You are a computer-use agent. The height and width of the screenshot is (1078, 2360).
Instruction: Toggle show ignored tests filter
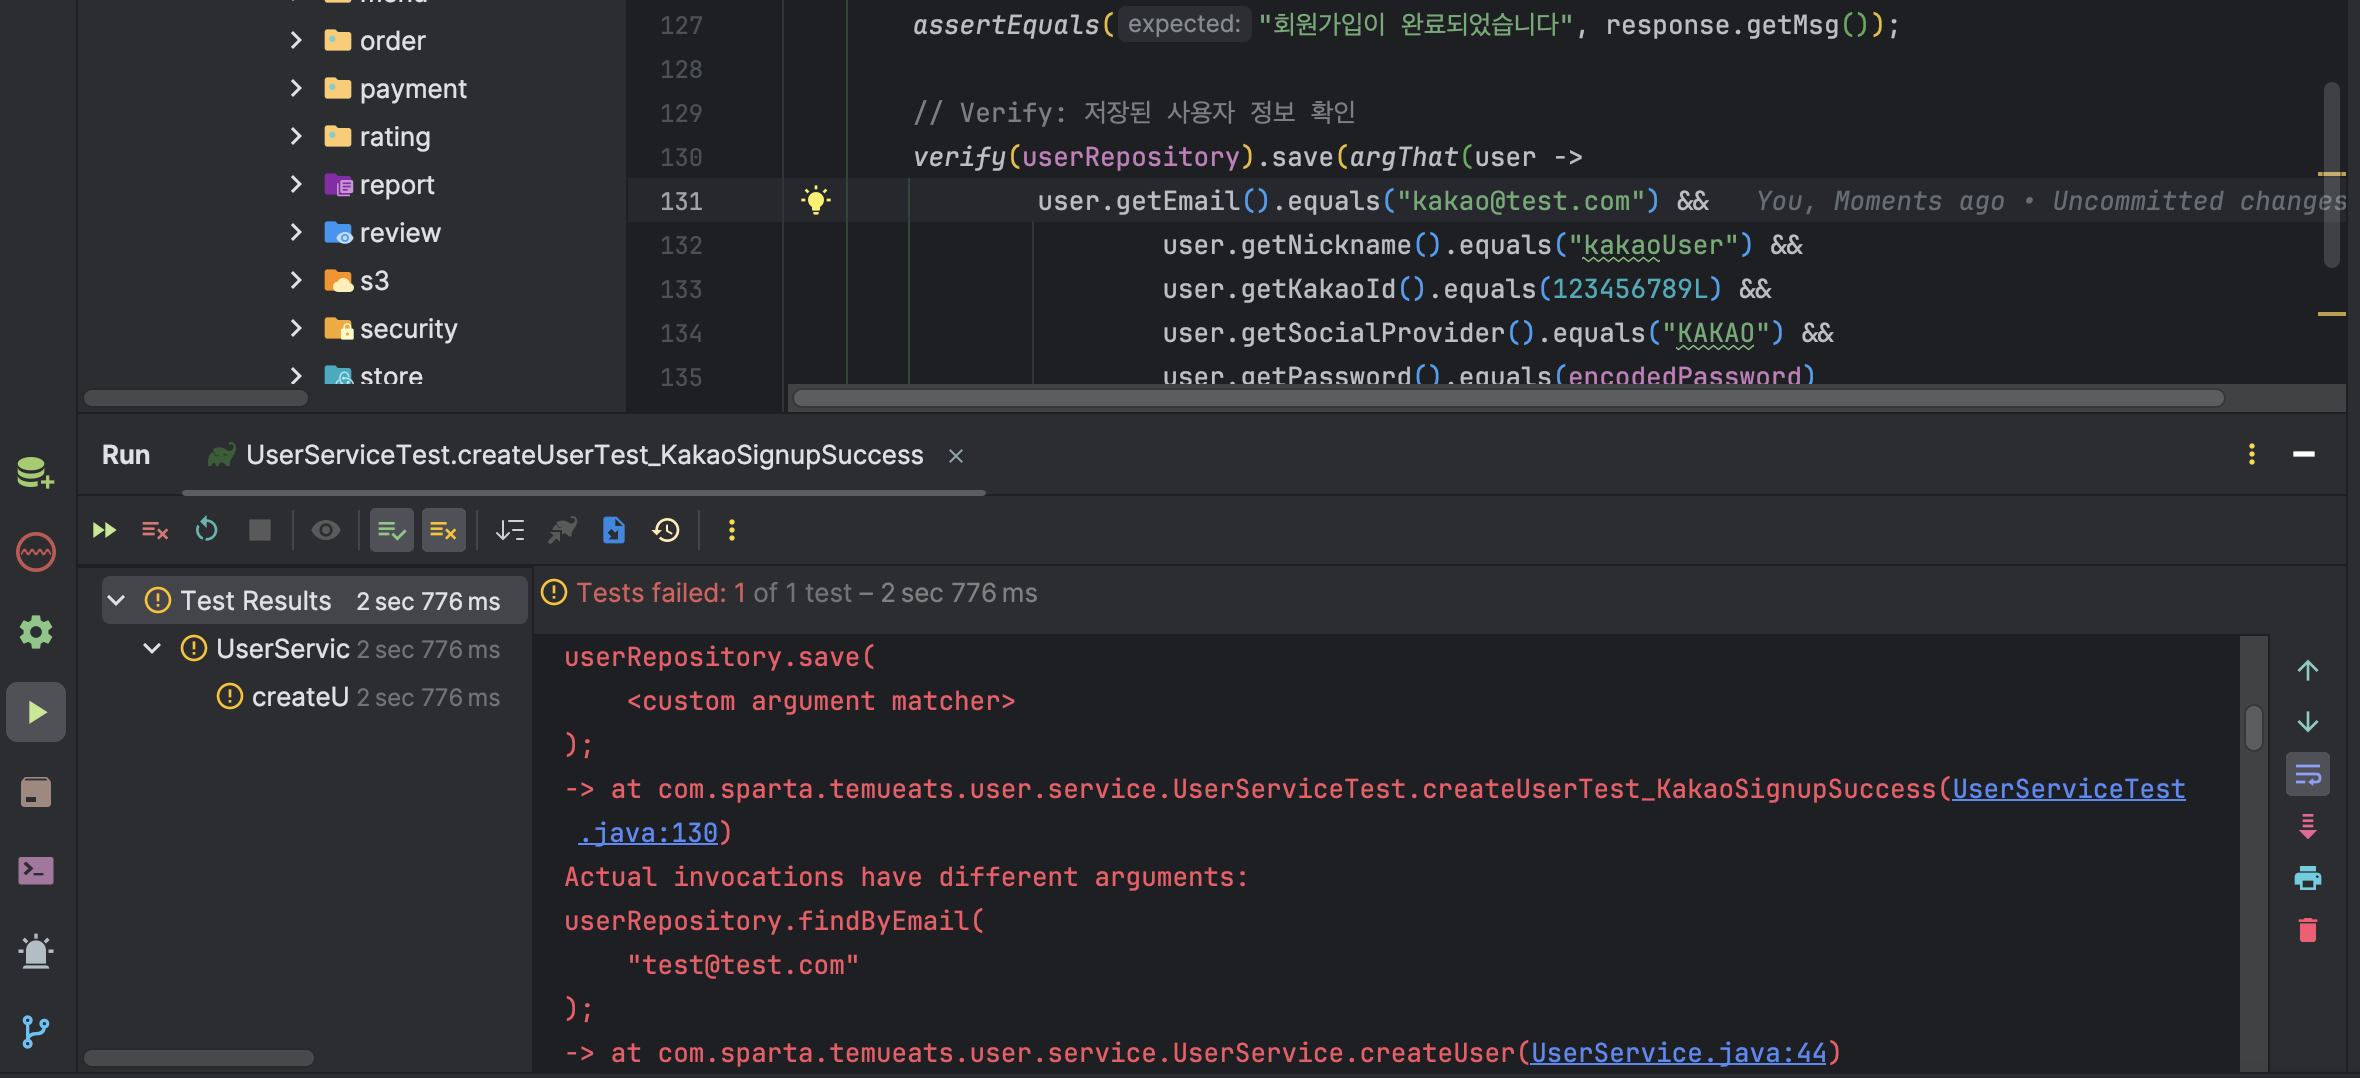pyautogui.click(x=443, y=530)
